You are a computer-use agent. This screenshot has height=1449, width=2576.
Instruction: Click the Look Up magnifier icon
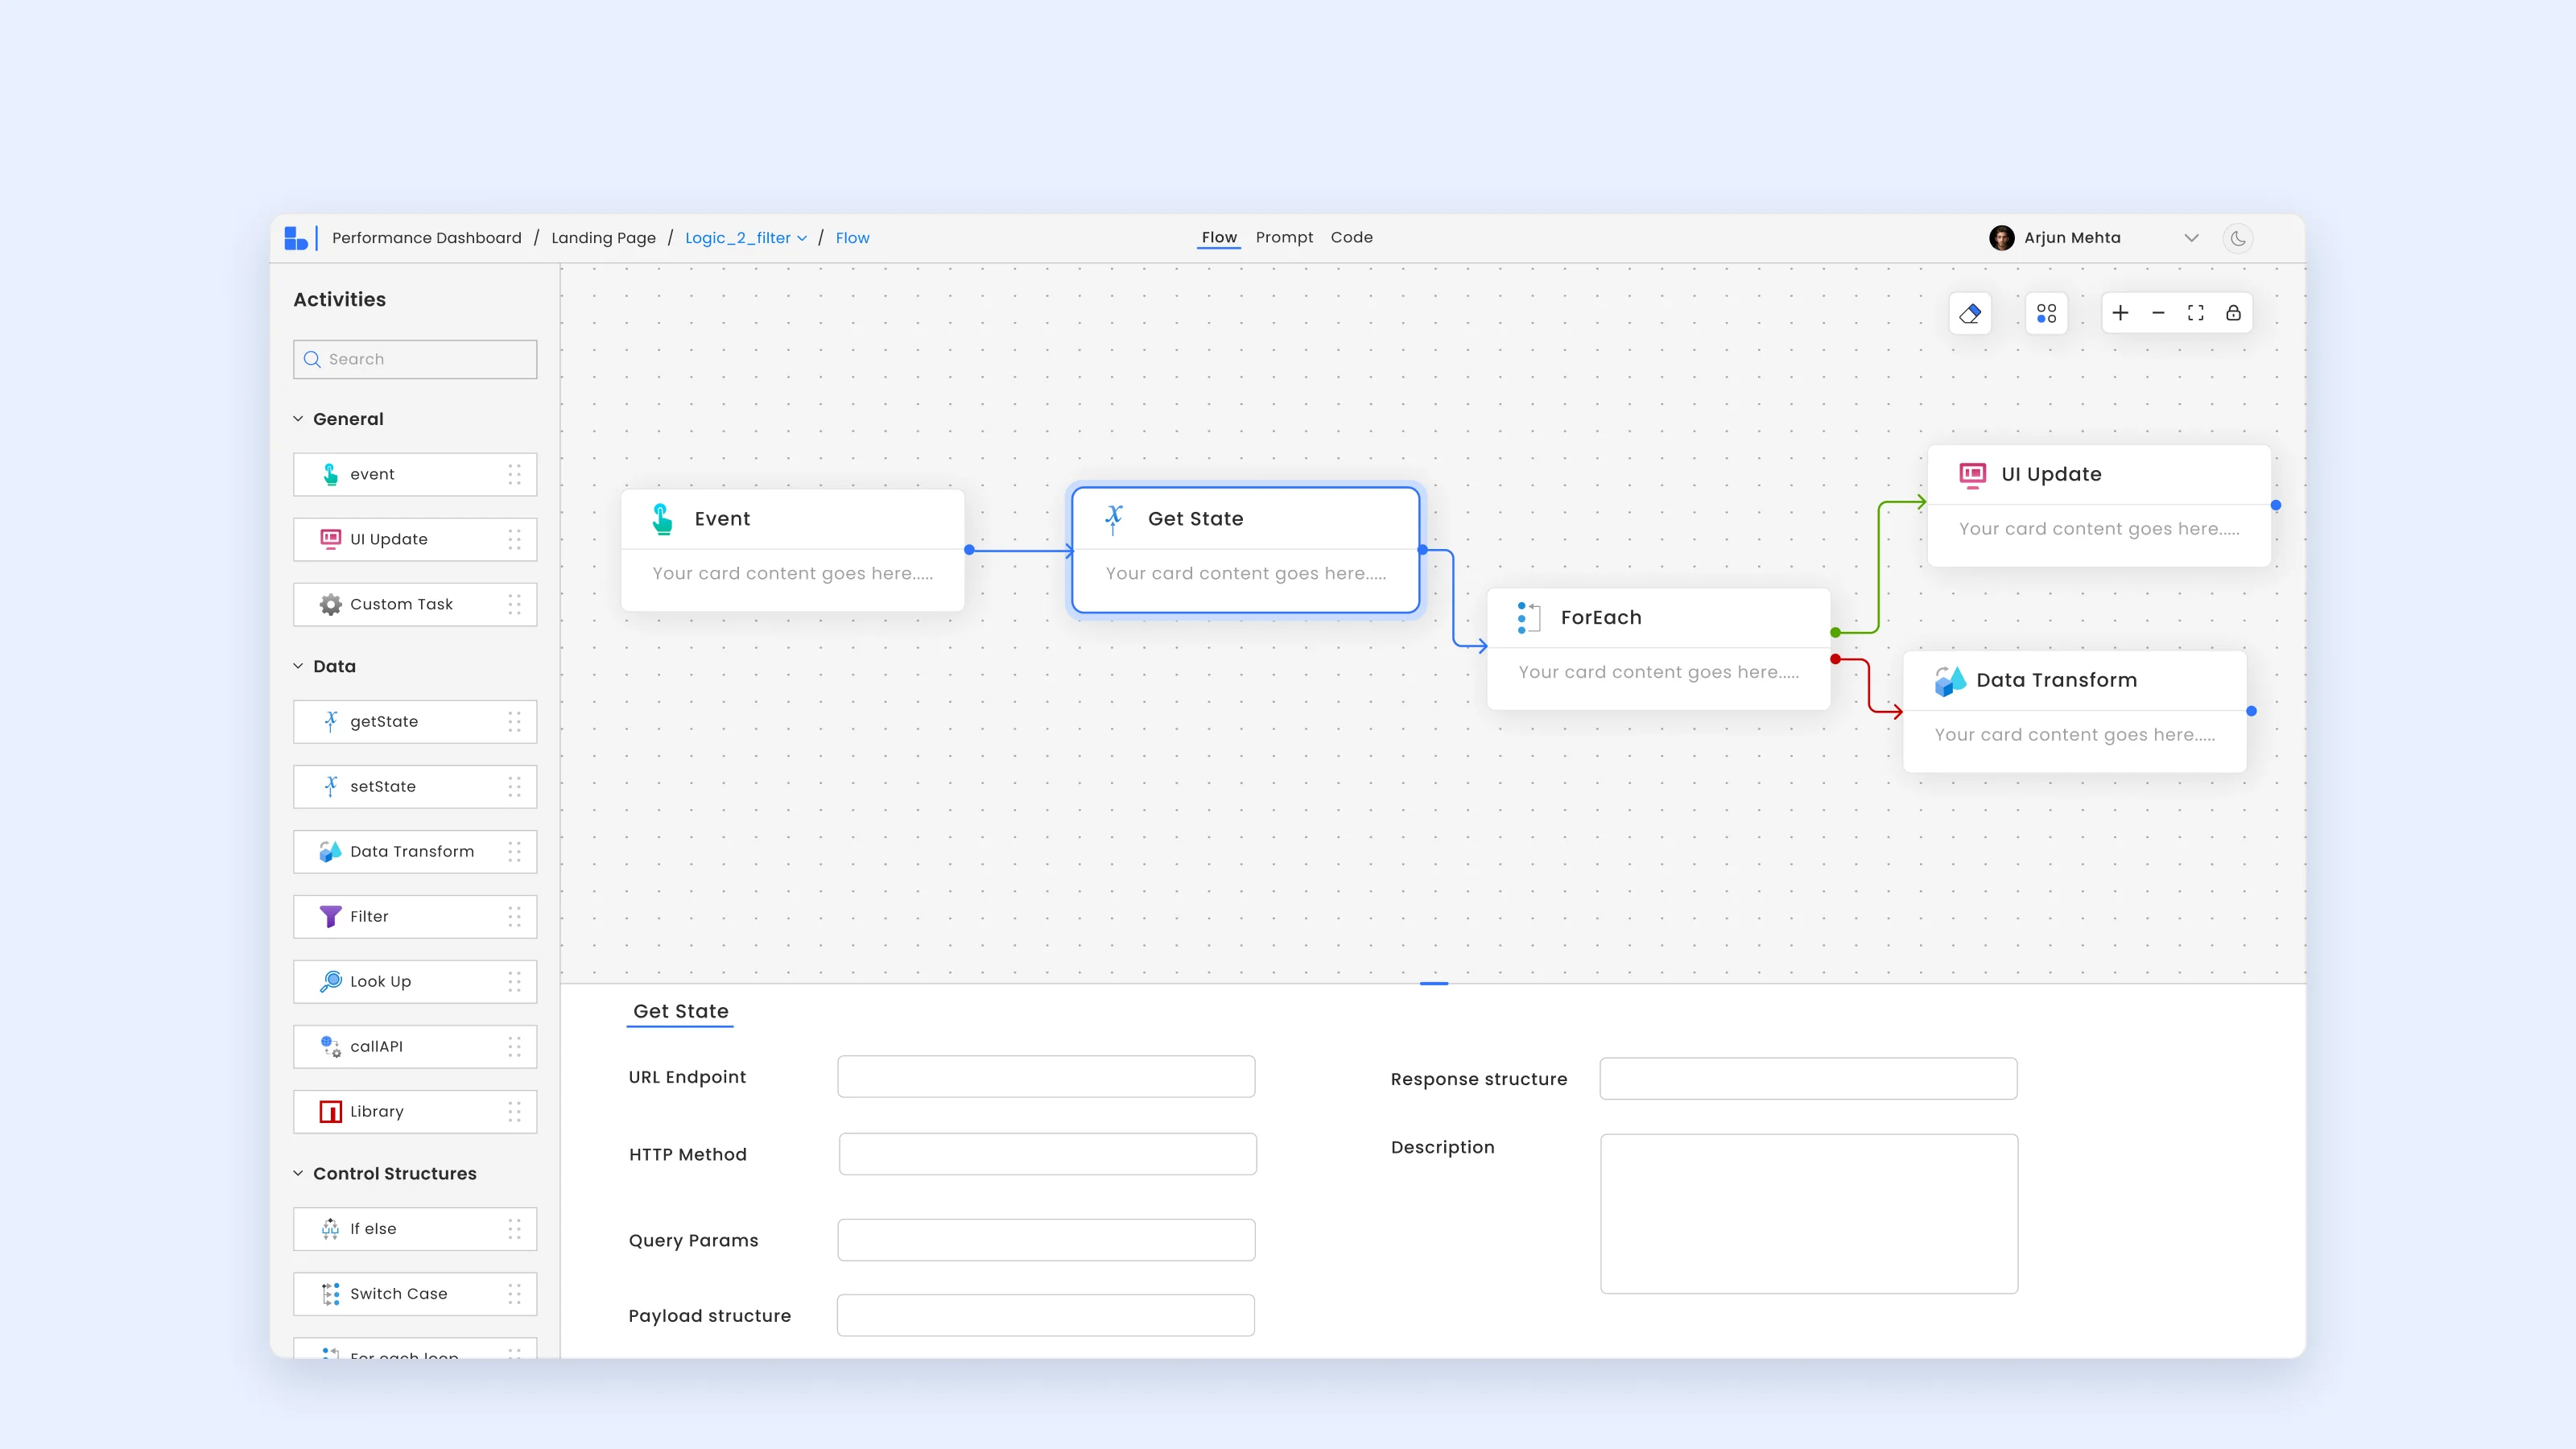pos(330,981)
